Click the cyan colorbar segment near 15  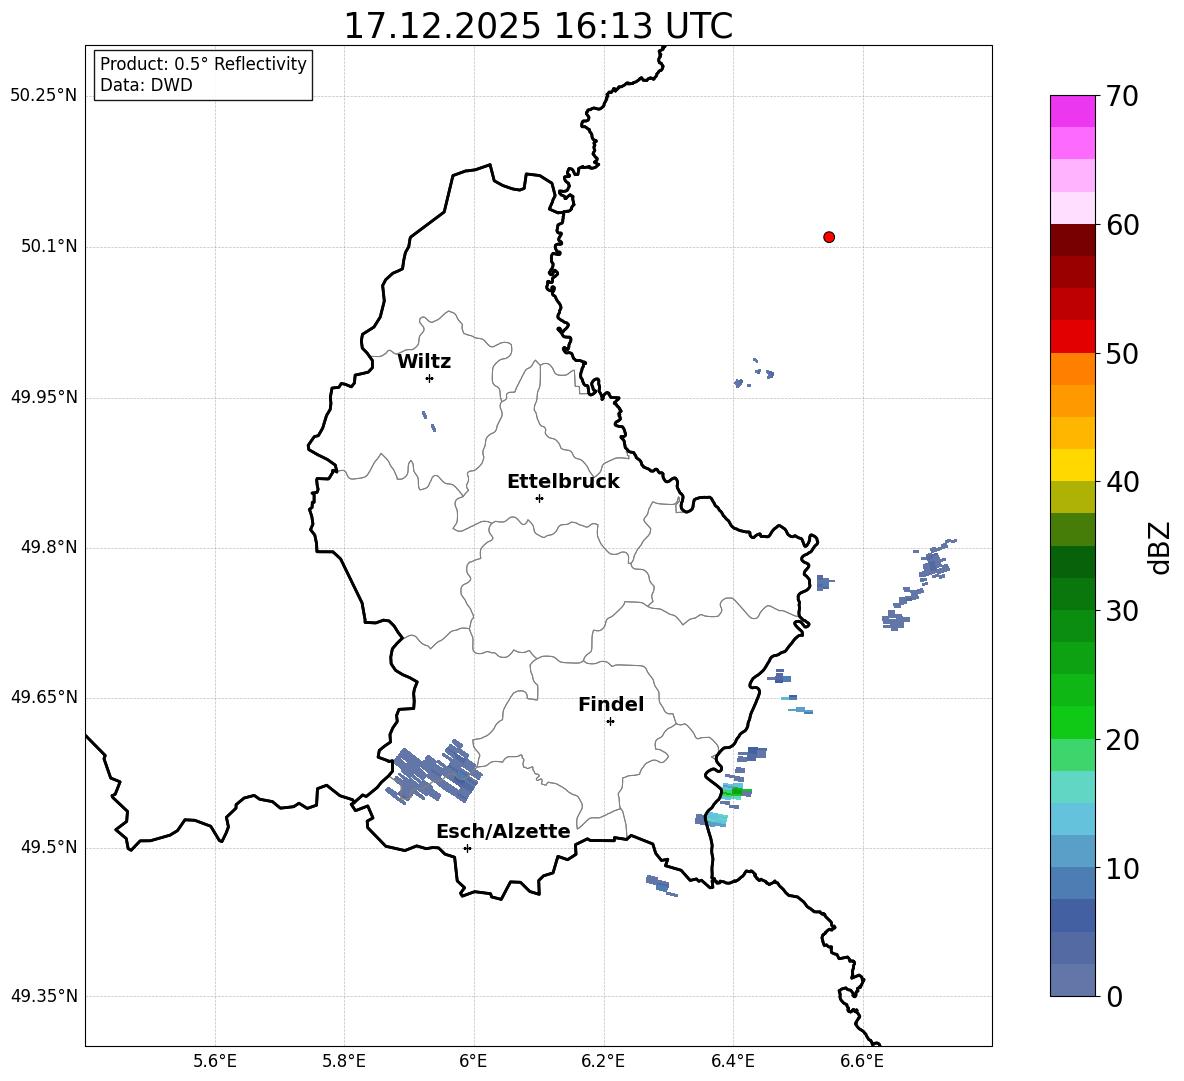[x=1072, y=787]
